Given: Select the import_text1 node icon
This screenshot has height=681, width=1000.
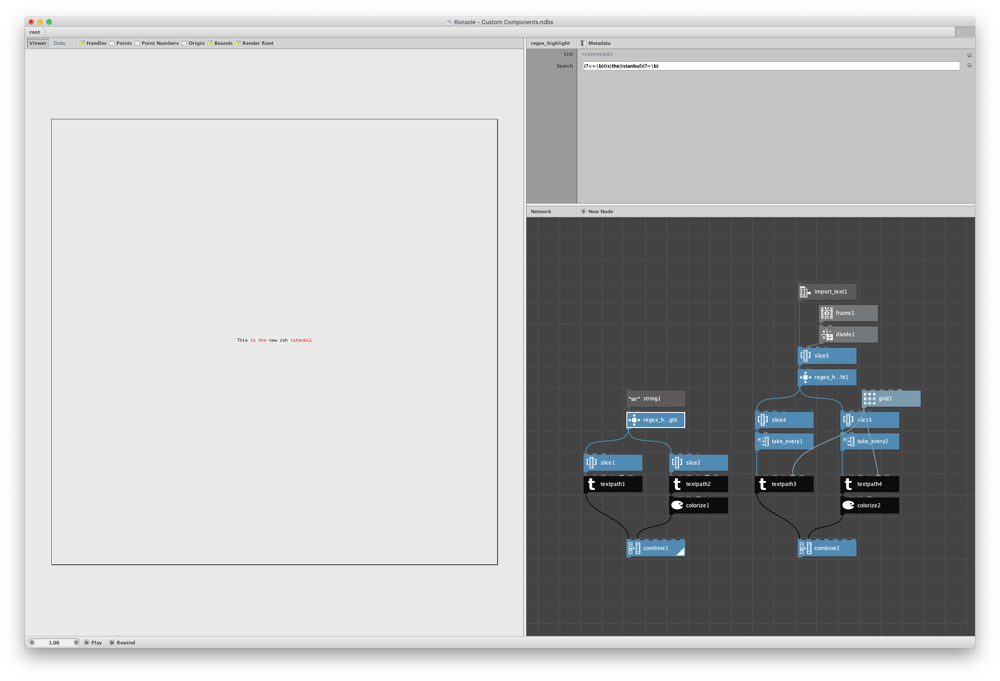Looking at the screenshot, I should [805, 292].
